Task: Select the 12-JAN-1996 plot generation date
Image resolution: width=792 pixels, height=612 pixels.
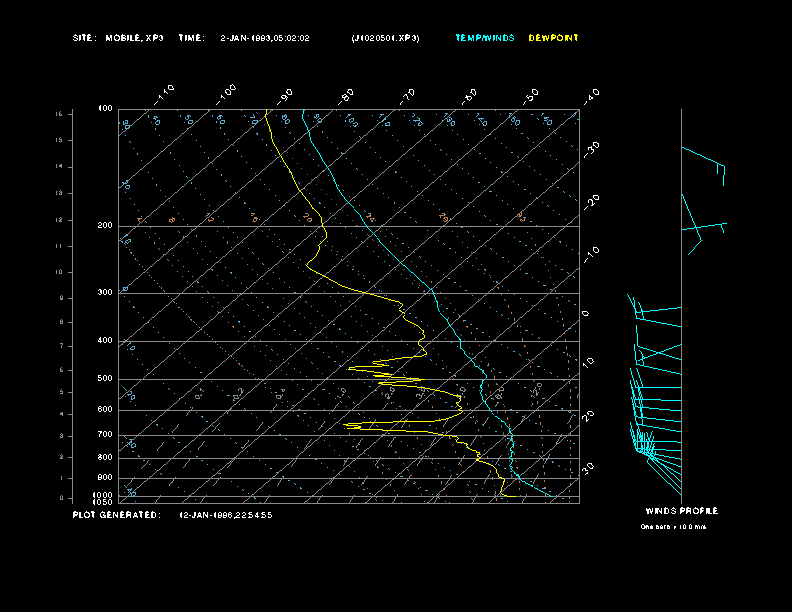Action: pos(226,515)
